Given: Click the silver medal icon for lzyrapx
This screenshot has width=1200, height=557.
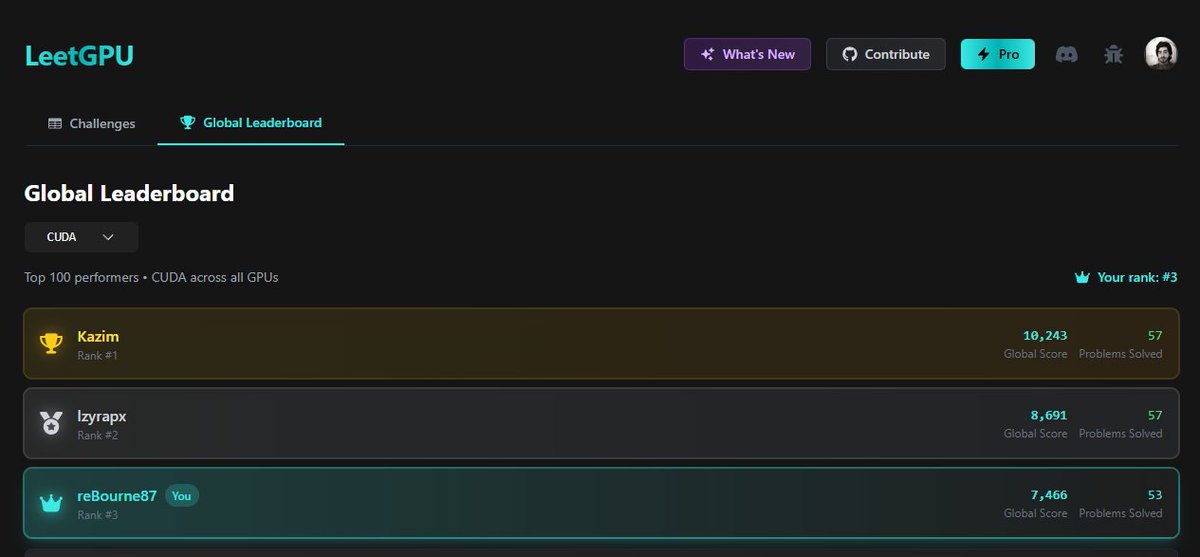Looking at the screenshot, I should coord(51,423).
